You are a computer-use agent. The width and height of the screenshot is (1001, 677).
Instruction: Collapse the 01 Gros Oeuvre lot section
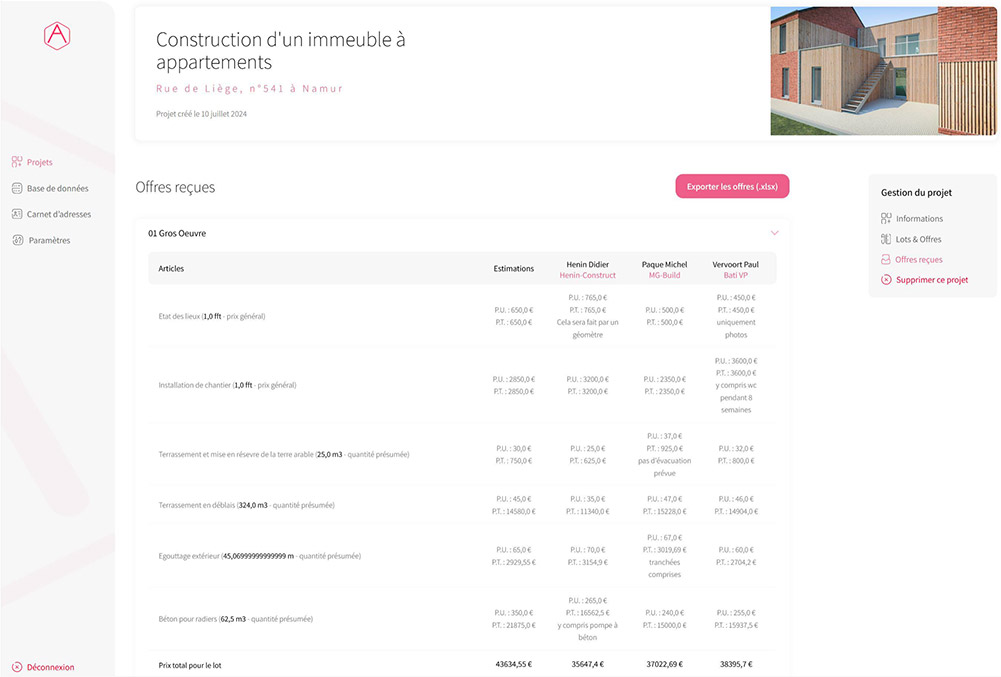pos(774,231)
